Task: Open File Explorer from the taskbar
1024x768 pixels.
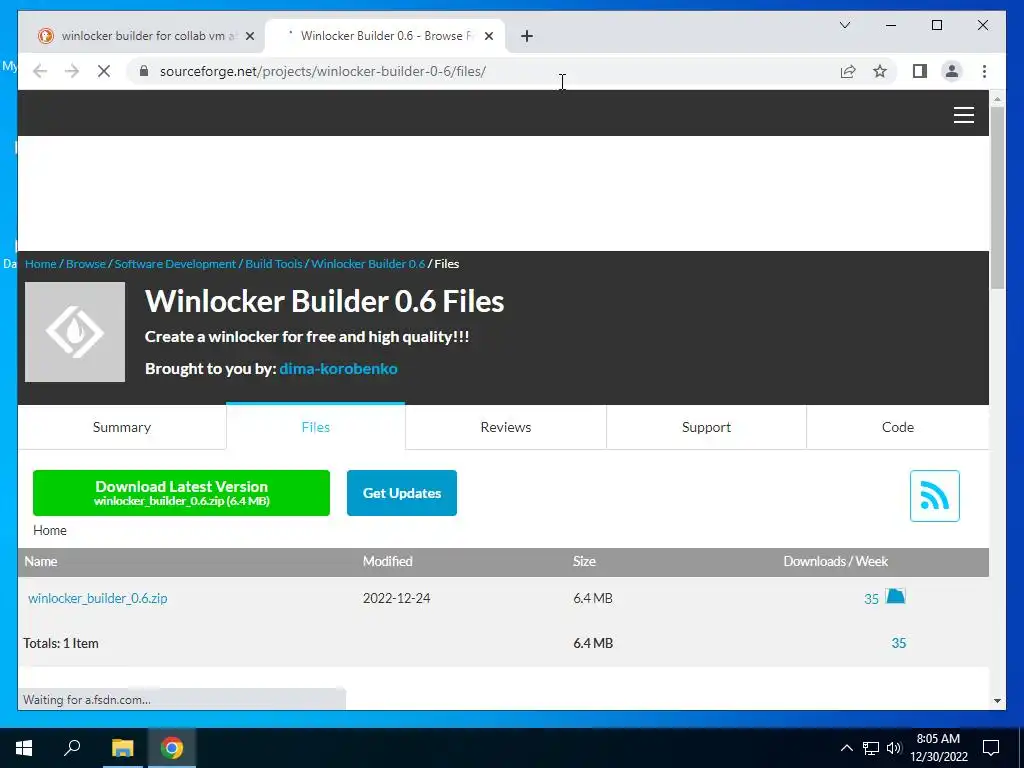Action: tap(122, 748)
